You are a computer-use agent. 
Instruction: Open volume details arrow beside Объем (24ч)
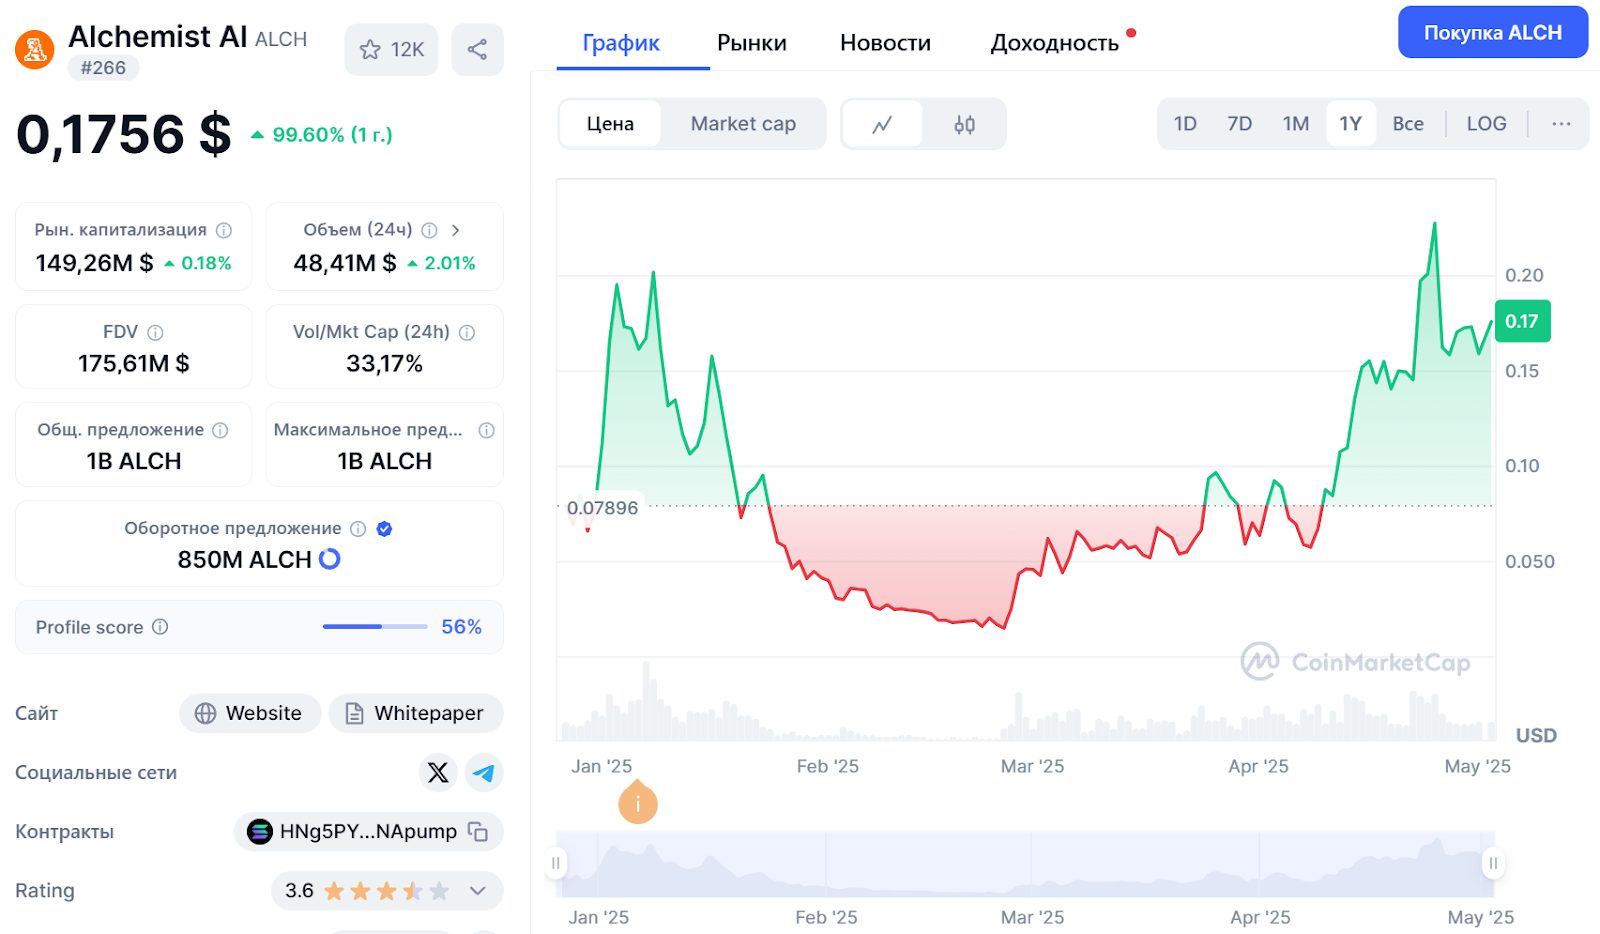click(456, 230)
